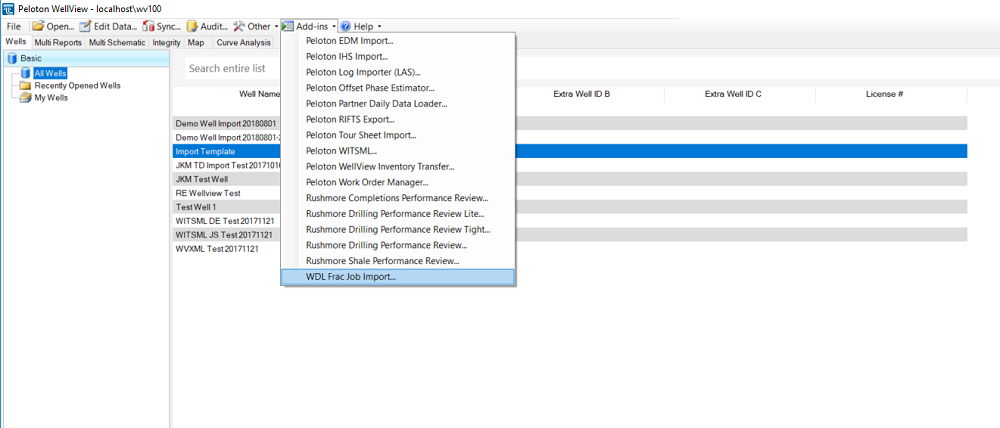Image resolution: width=1000 pixels, height=428 pixels.
Task: Open the File menu
Action: [14, 26]
